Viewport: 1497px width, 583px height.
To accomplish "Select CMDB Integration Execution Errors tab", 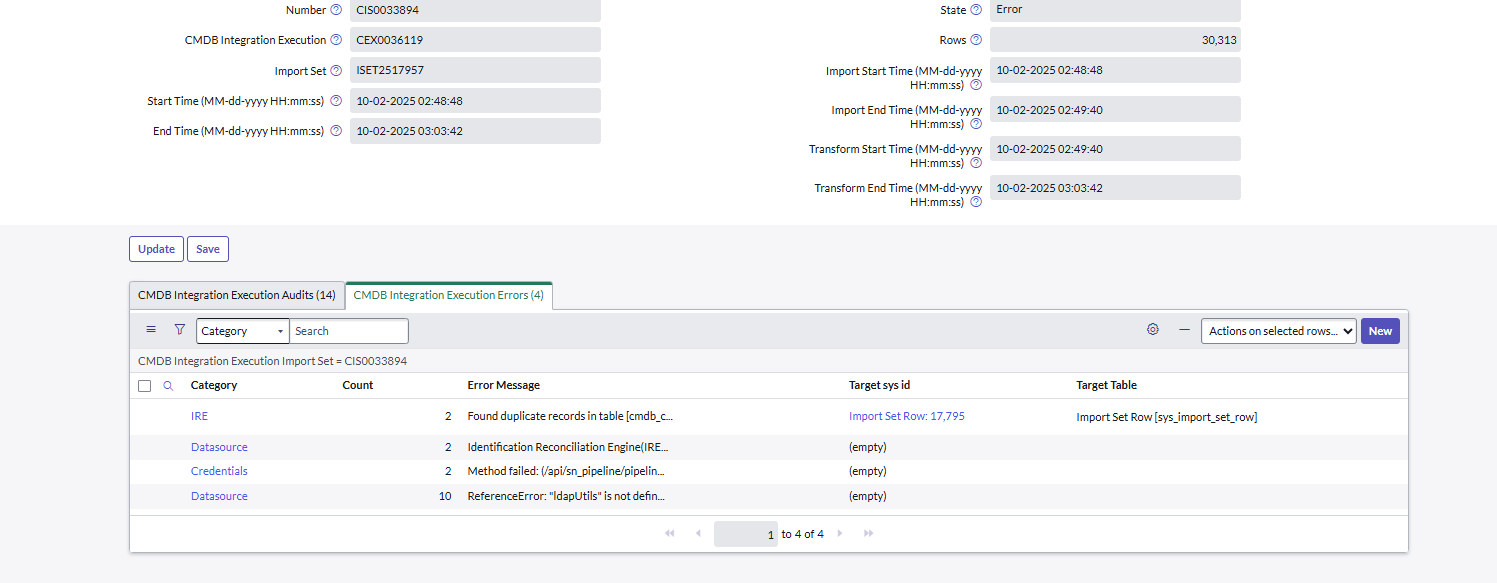I will tap(448, 296).
